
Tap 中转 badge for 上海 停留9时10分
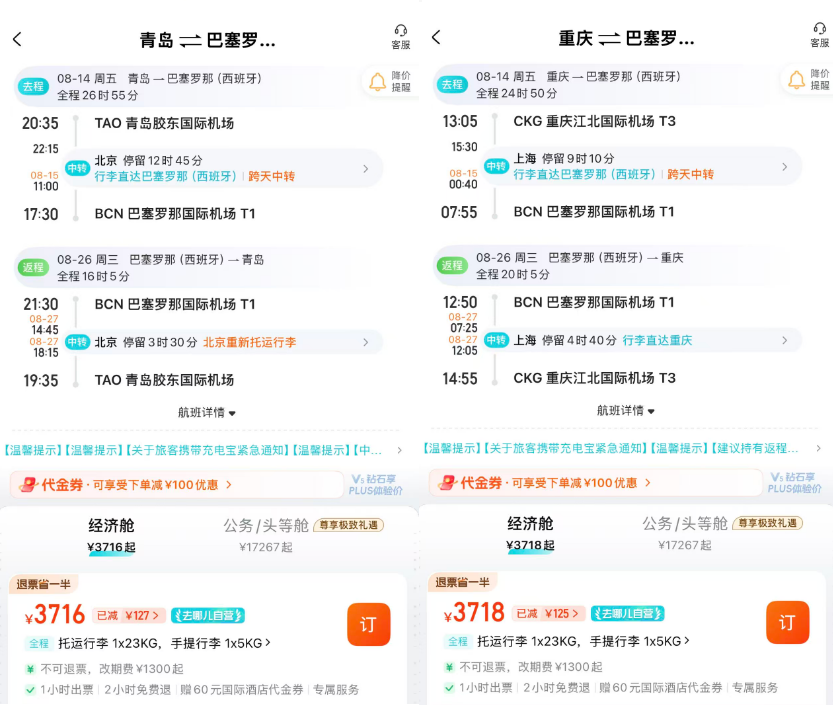point(496,166)
